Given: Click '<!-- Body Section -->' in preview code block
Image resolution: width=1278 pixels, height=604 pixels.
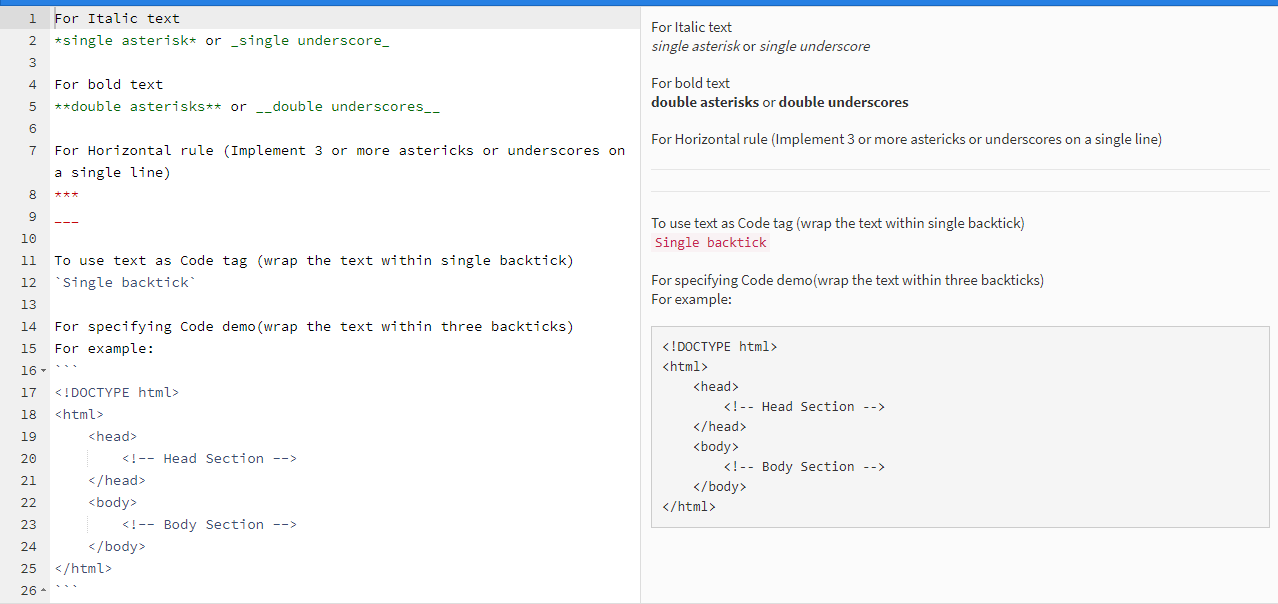Looking at the screenshot, I should point(804,467).
